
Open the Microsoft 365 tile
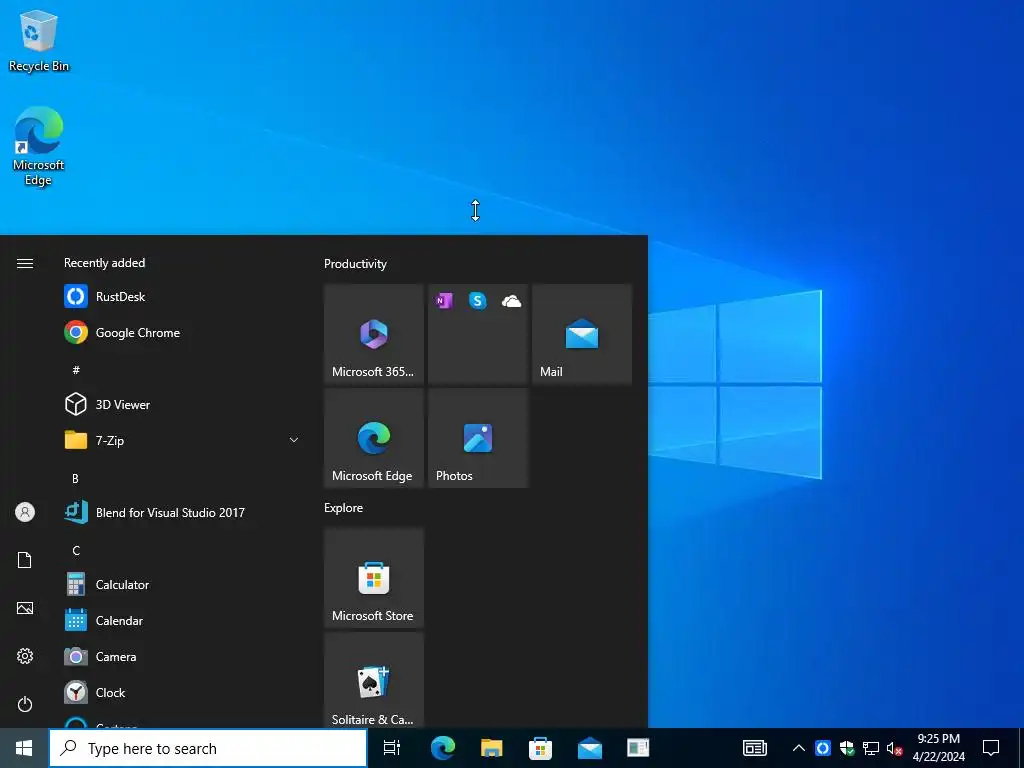tap(374, 334)
